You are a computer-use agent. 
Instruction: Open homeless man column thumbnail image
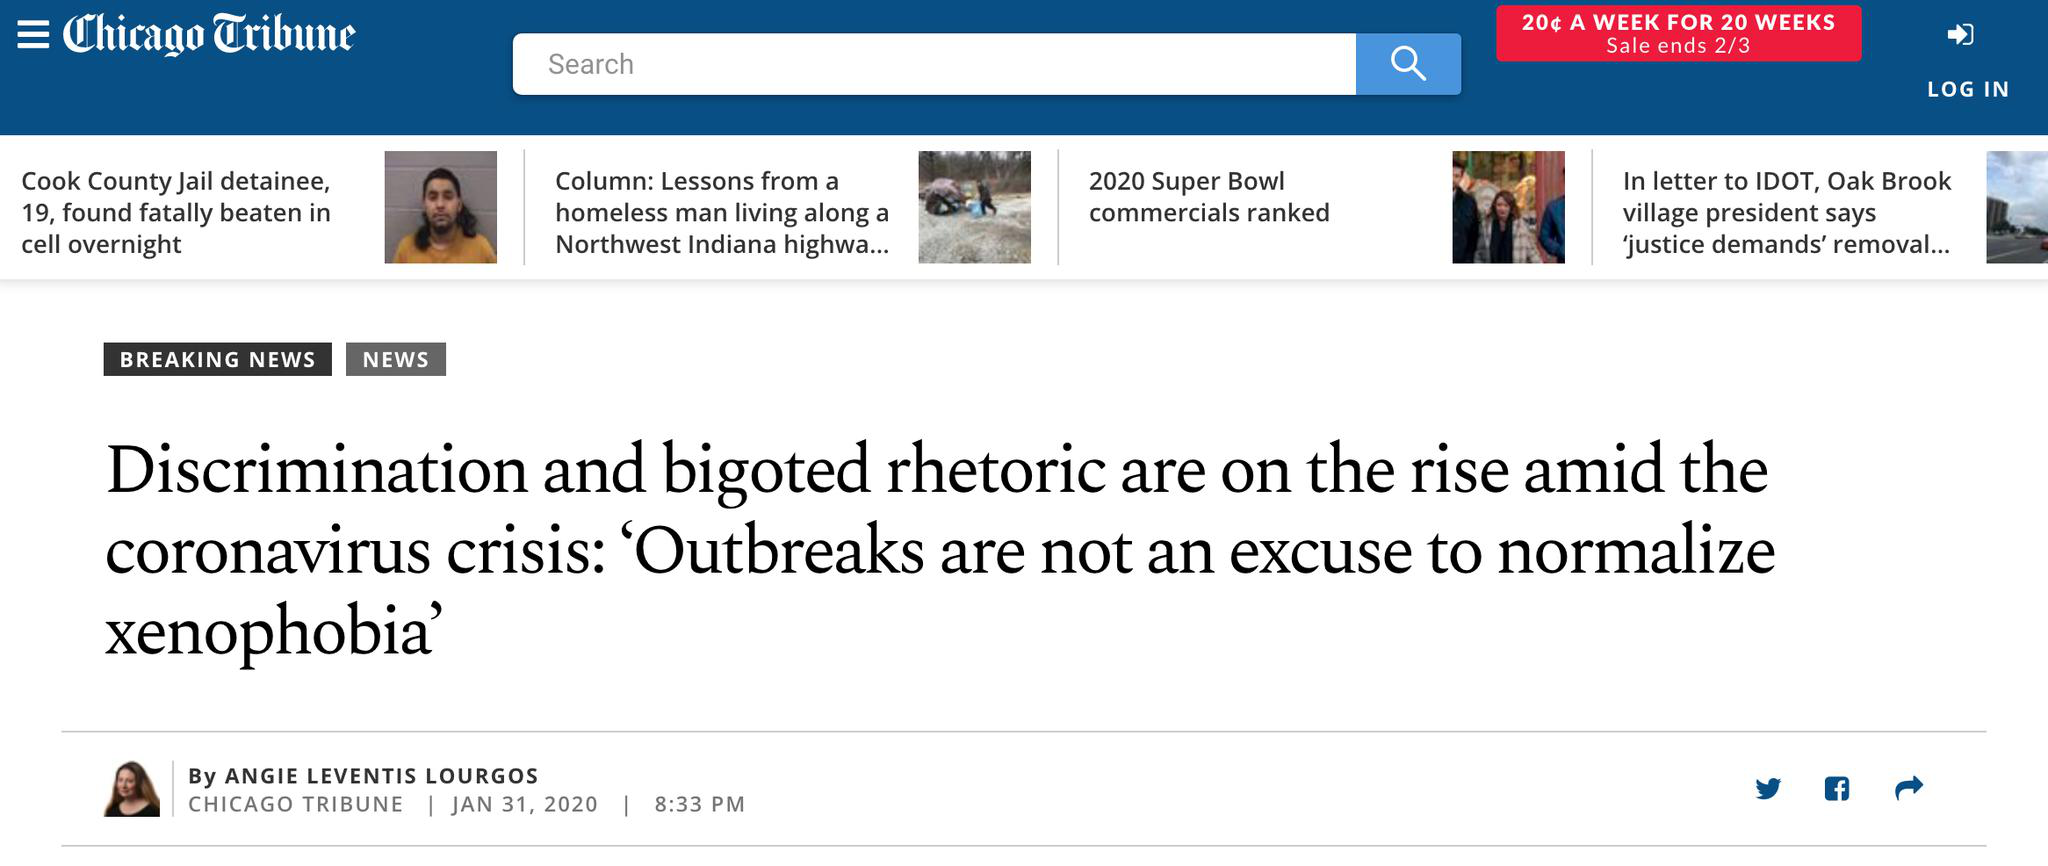[x=974, y=207]
